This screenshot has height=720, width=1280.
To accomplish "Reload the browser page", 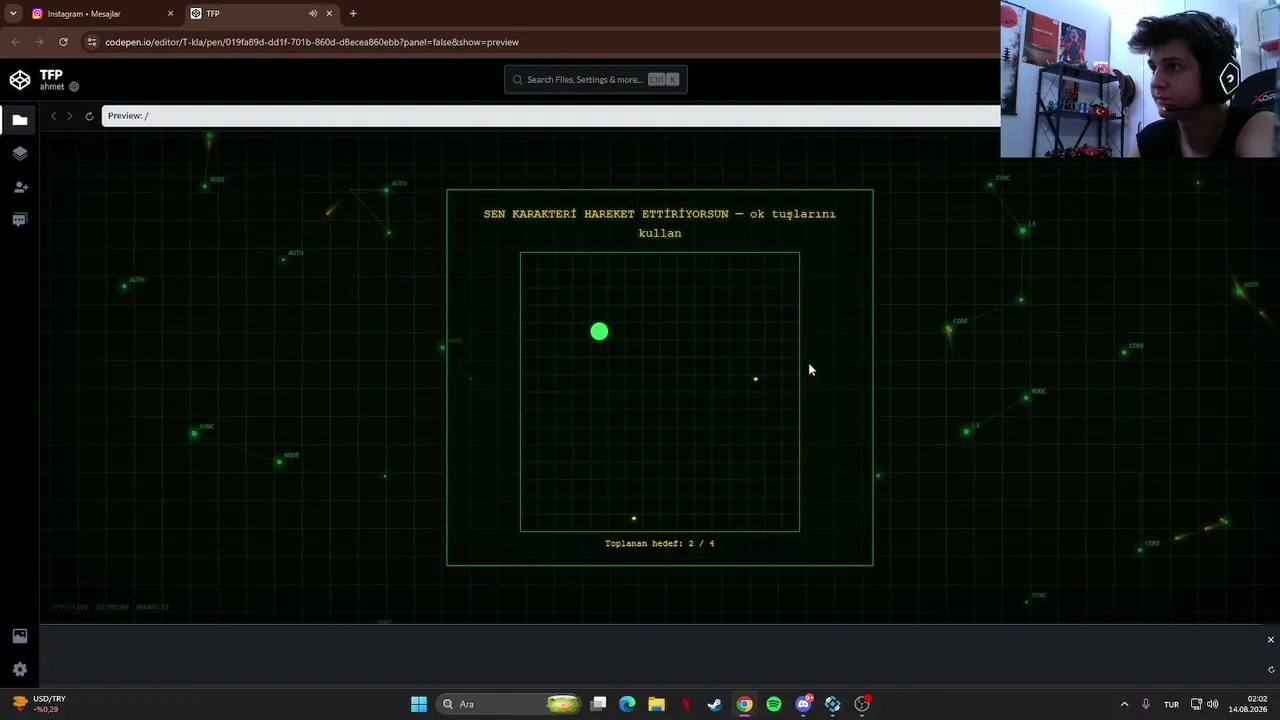I will point(63,42).
